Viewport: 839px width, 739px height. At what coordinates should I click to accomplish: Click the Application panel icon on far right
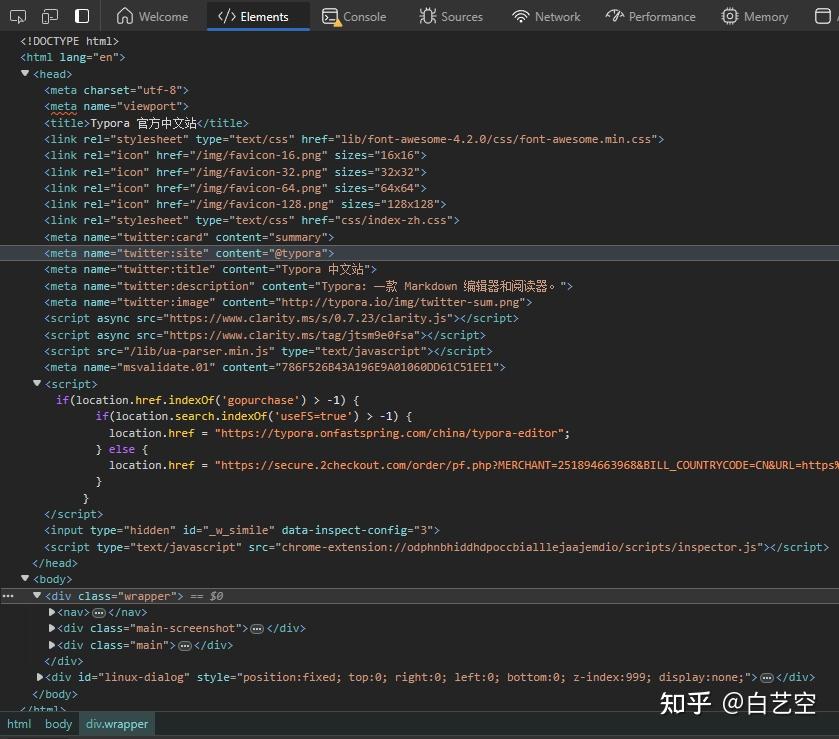tap(822, 16)
